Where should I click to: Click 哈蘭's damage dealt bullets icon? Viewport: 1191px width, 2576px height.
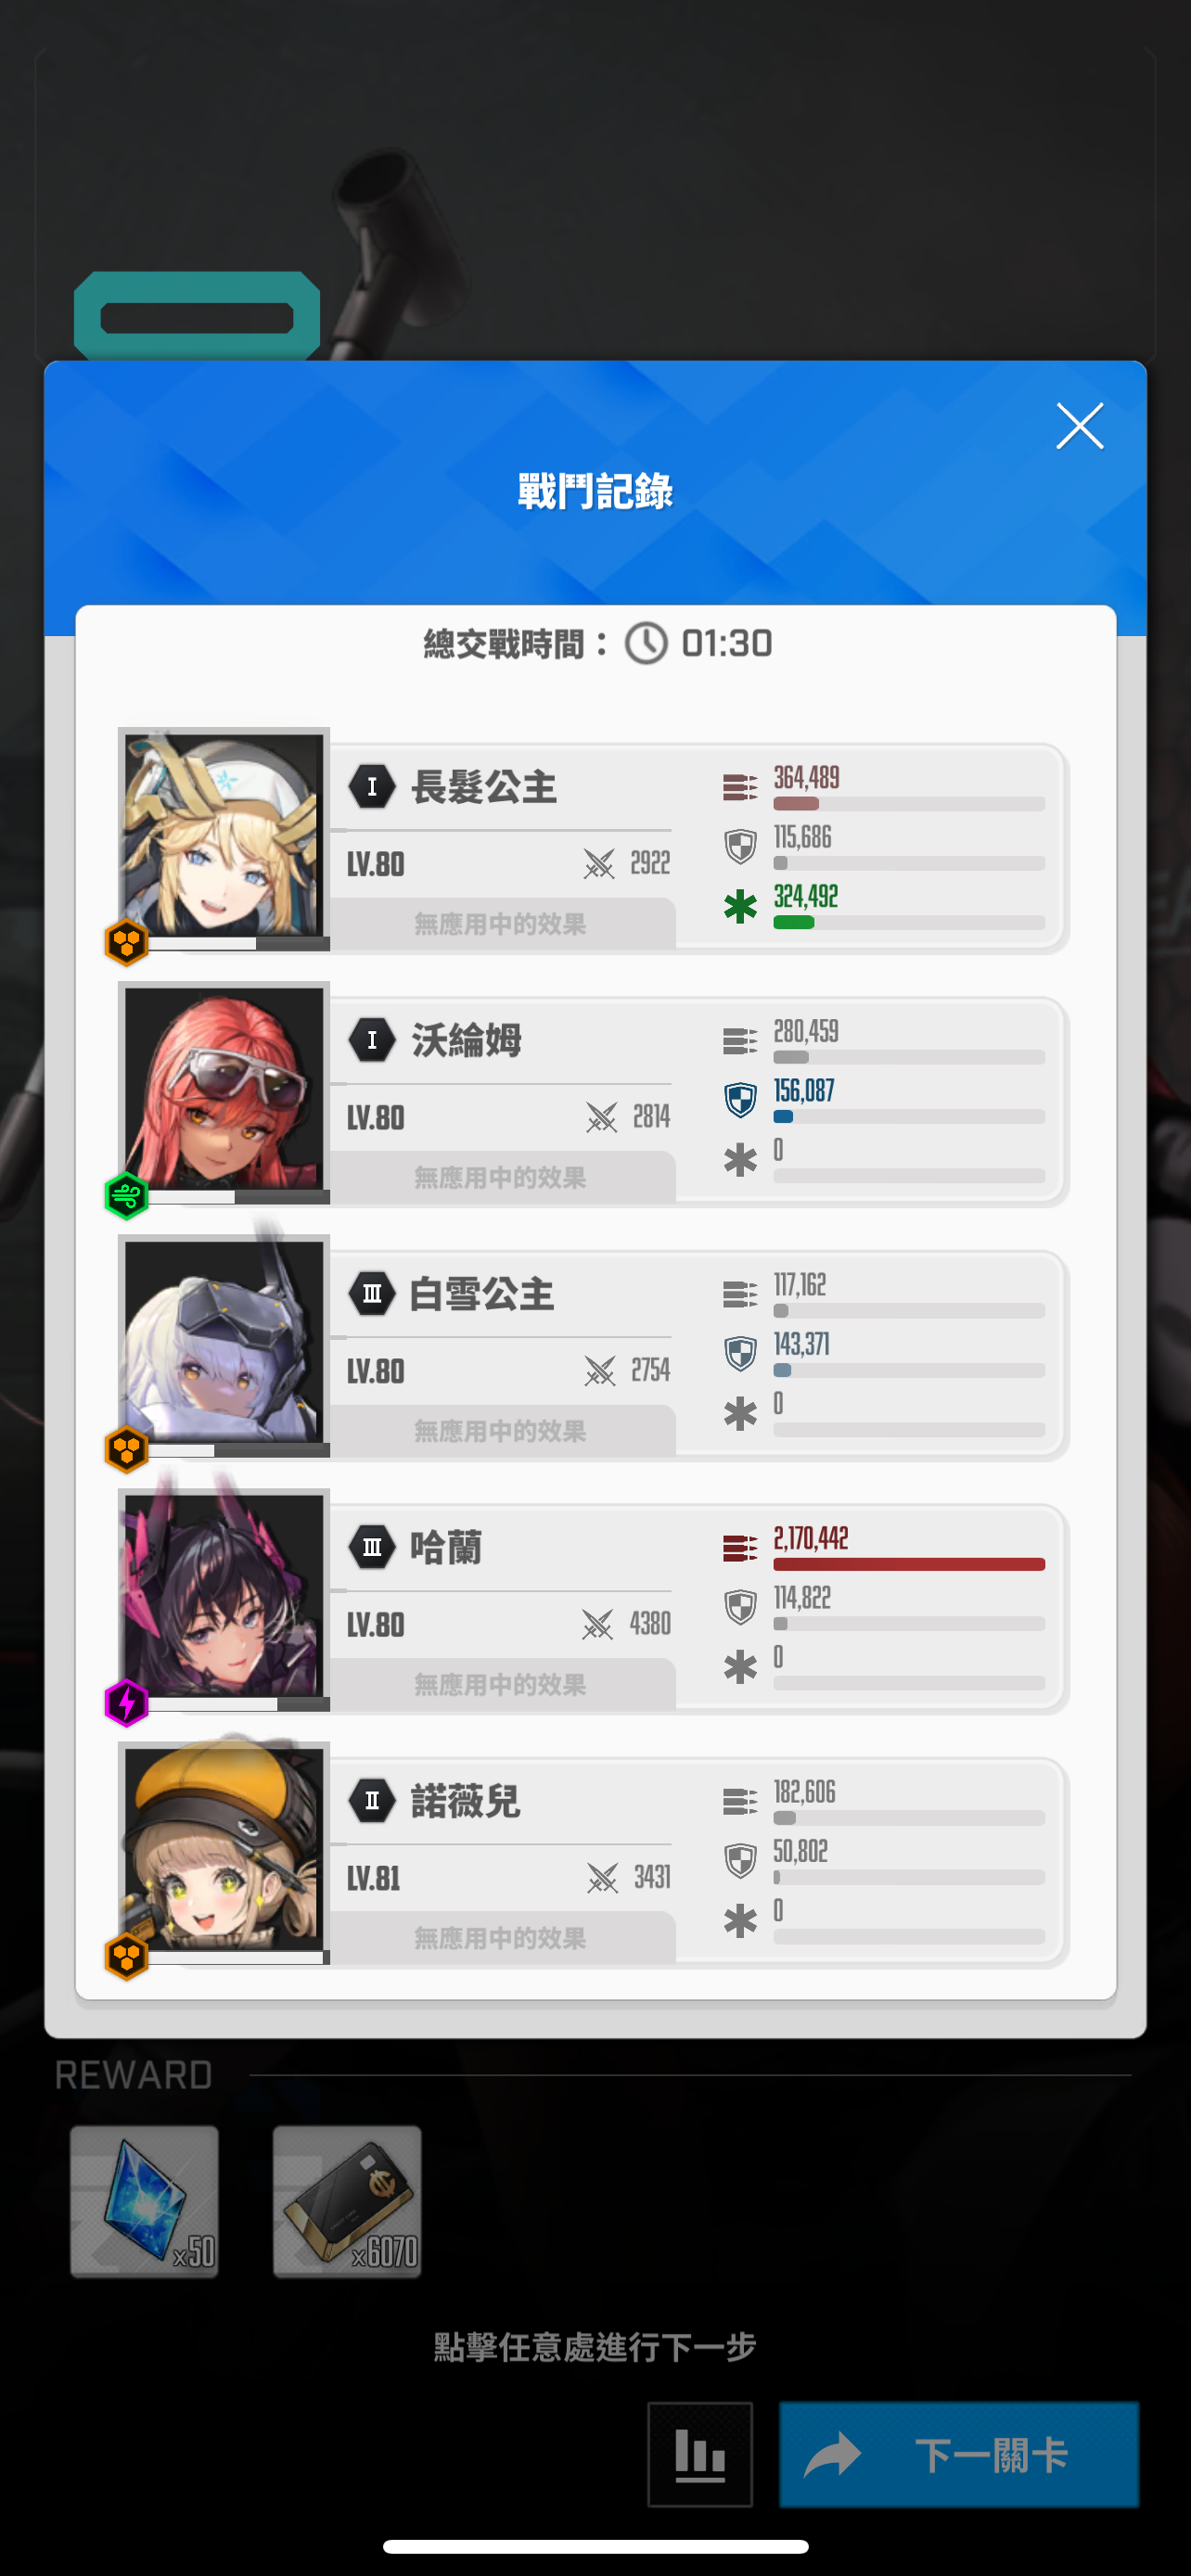[740, 1548]
